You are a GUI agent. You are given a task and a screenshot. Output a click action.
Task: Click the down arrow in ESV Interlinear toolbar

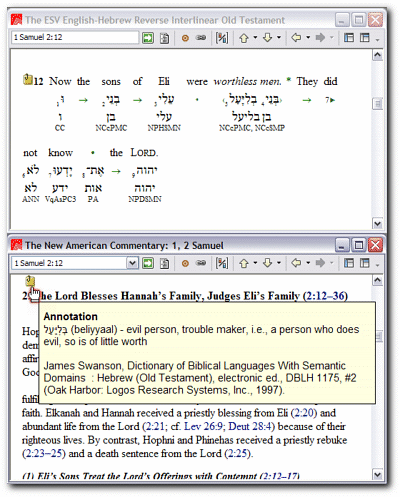click(268, 38)
